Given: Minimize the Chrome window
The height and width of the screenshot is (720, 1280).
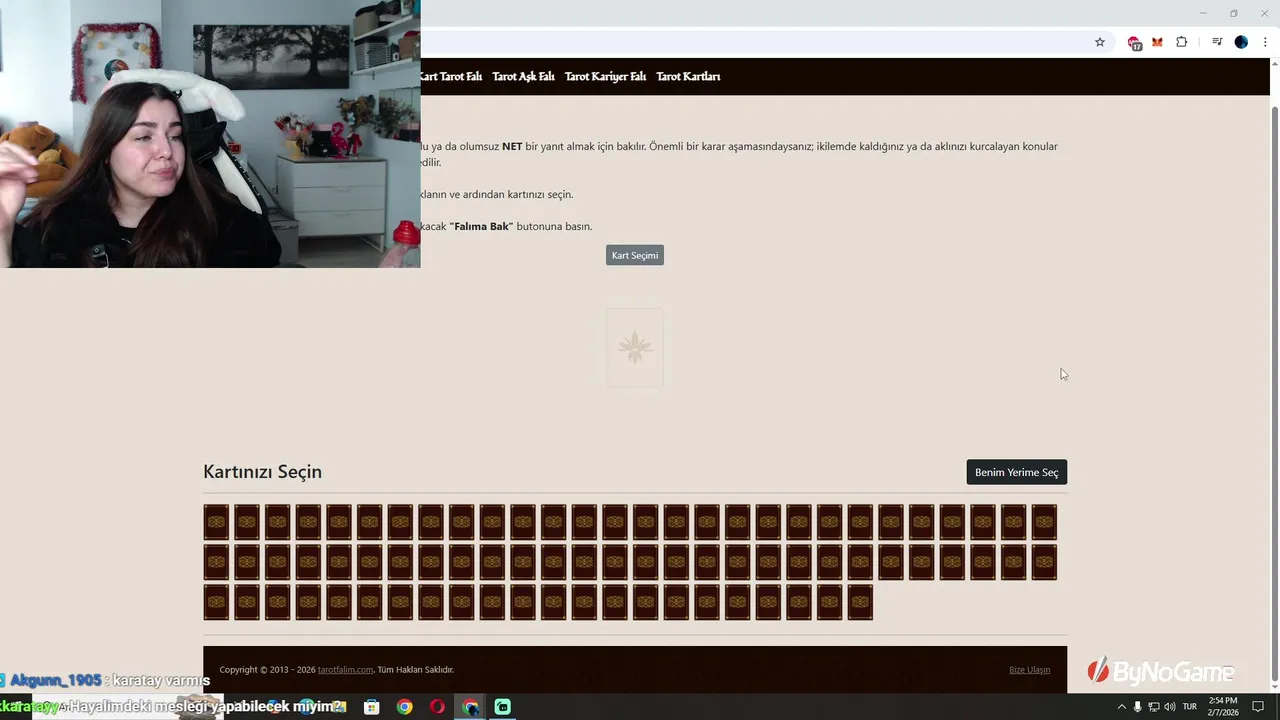Looking at the screenshot, I should pos(1202,13).
